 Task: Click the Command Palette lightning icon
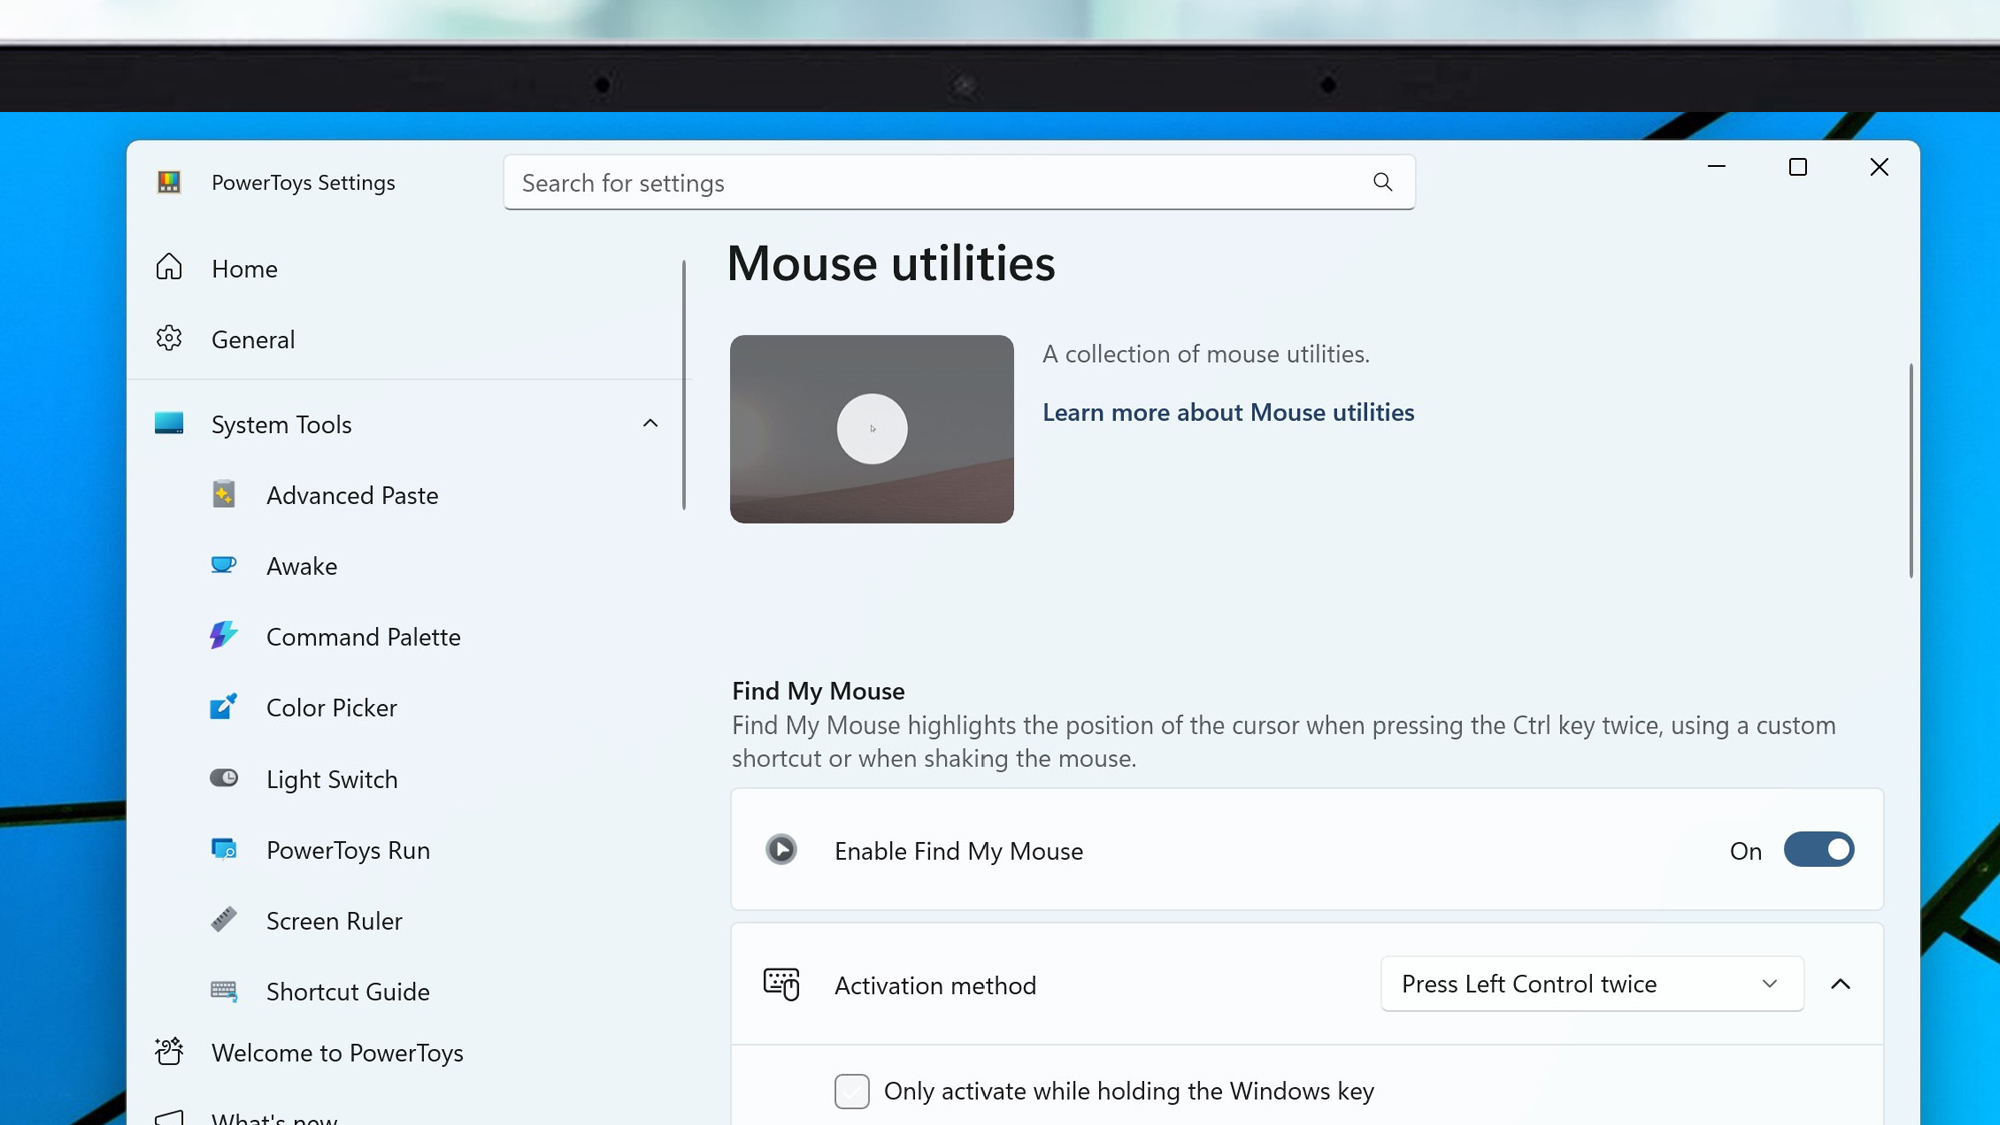point(223,636)
